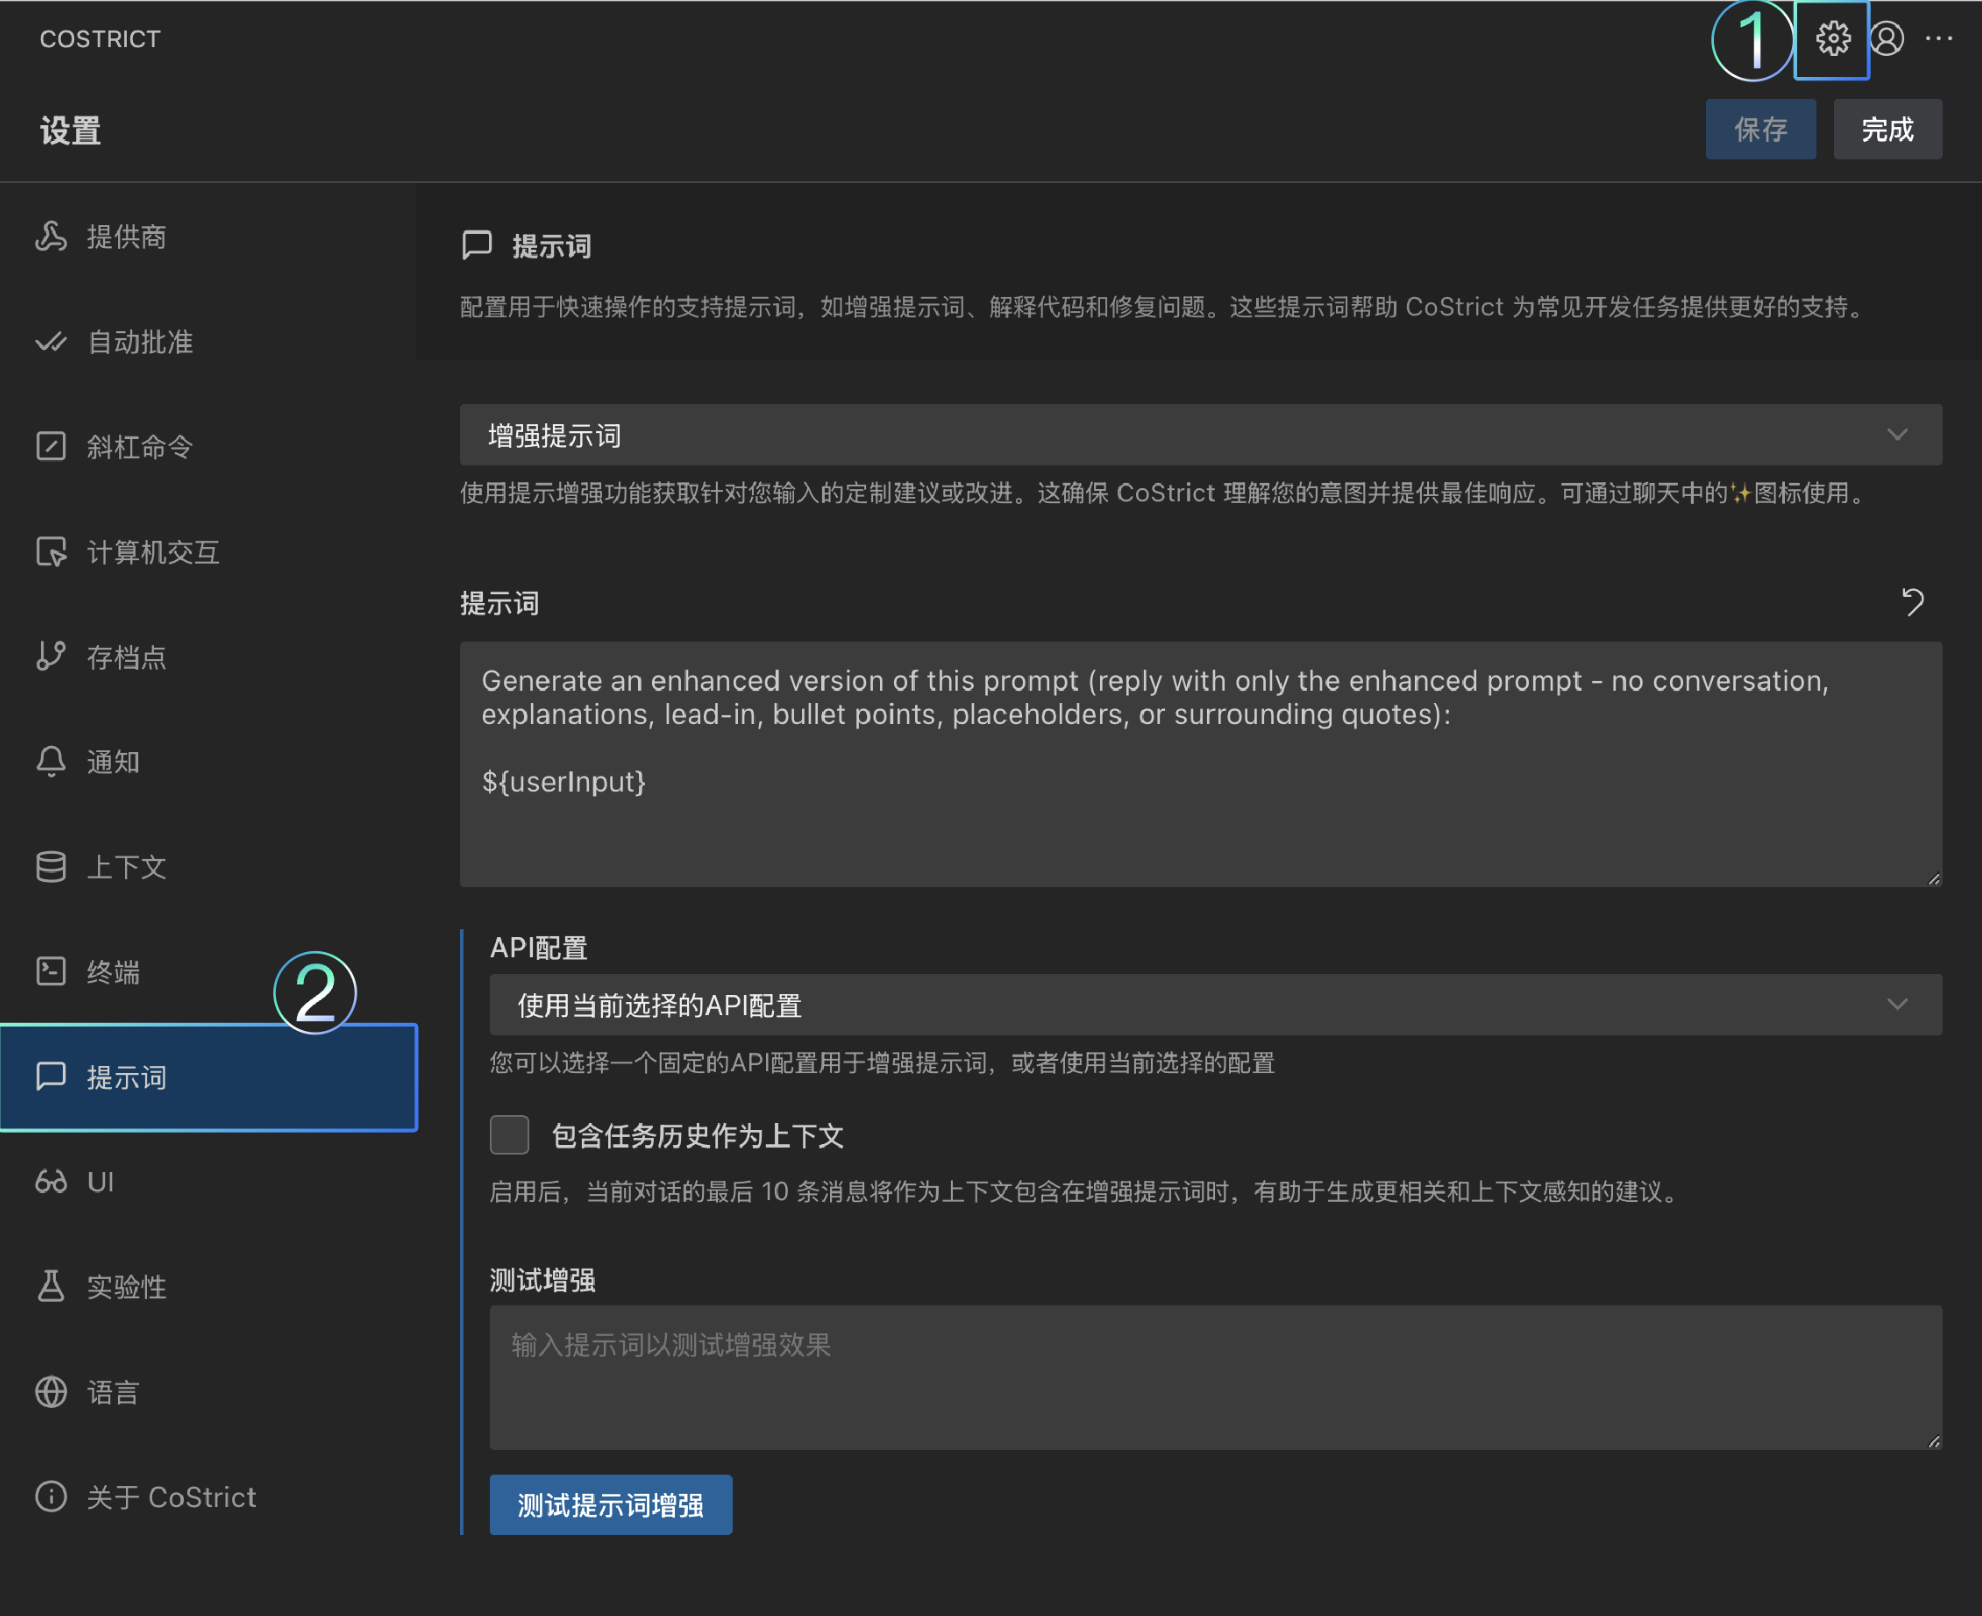Screen dimensions: 1982x1616
Task: Click the 完成 button
Action: pos(1887,129)
